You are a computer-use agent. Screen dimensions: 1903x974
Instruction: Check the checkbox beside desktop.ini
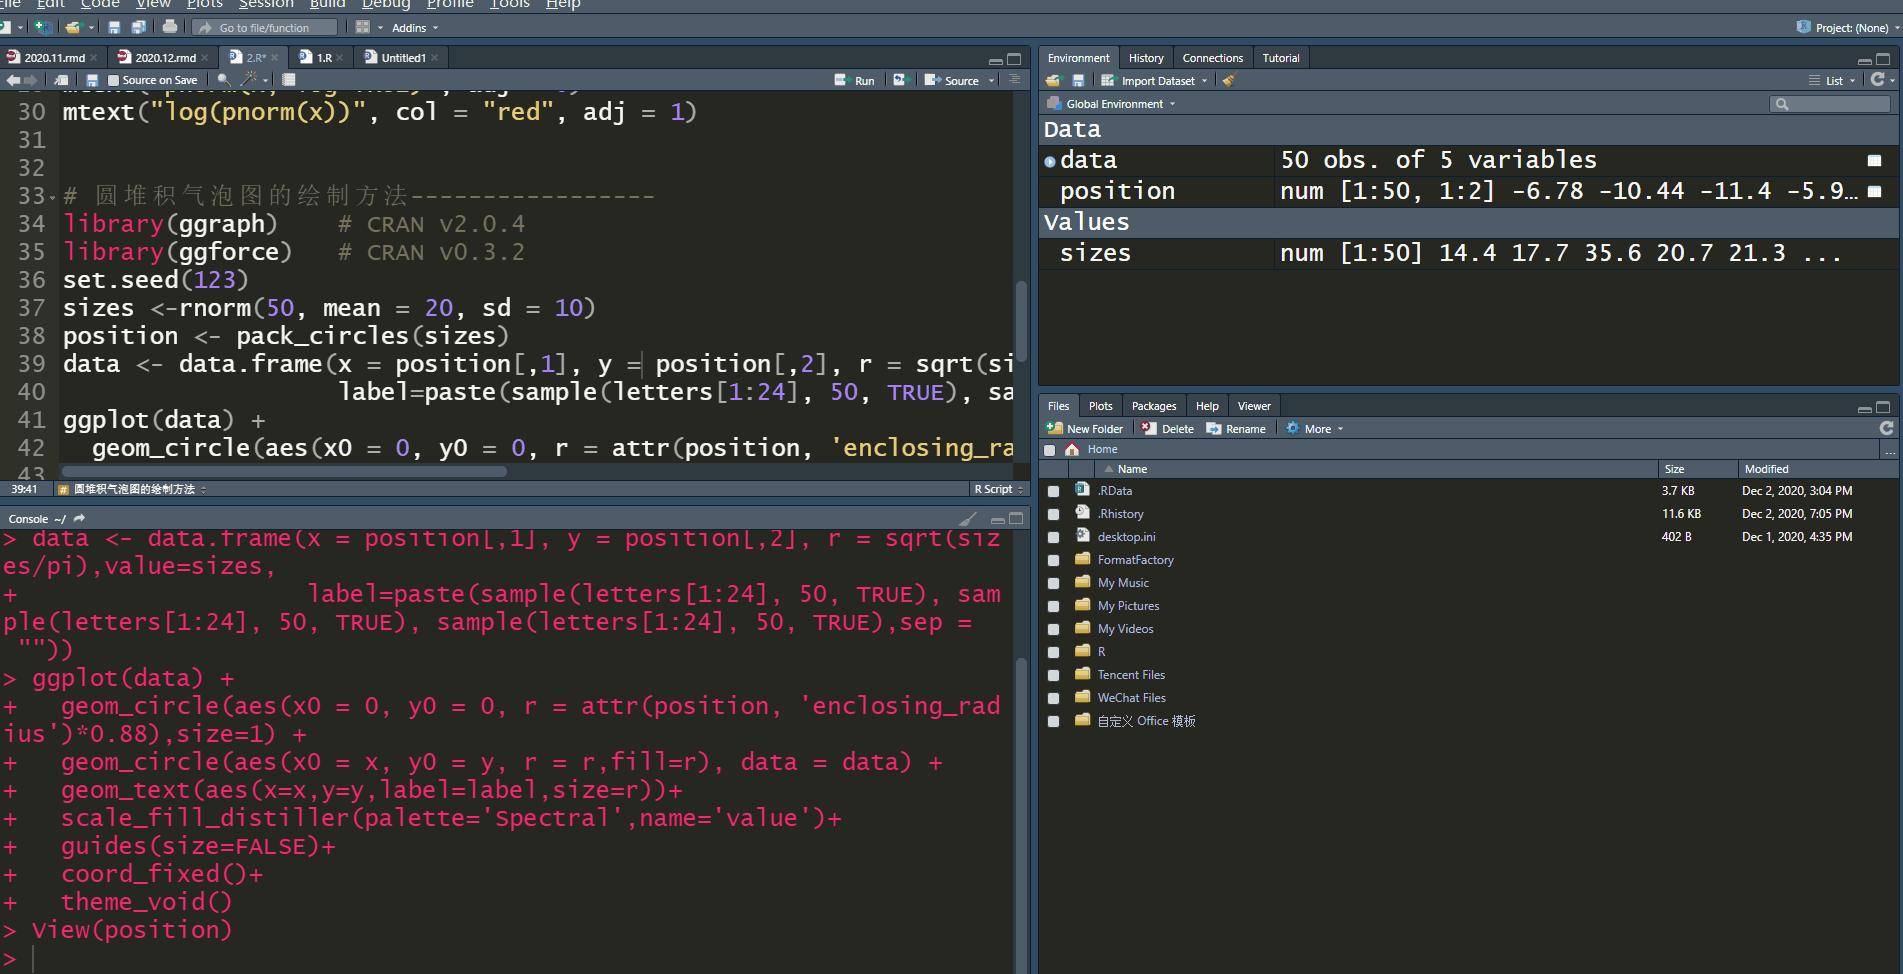tap(1053, 536)
